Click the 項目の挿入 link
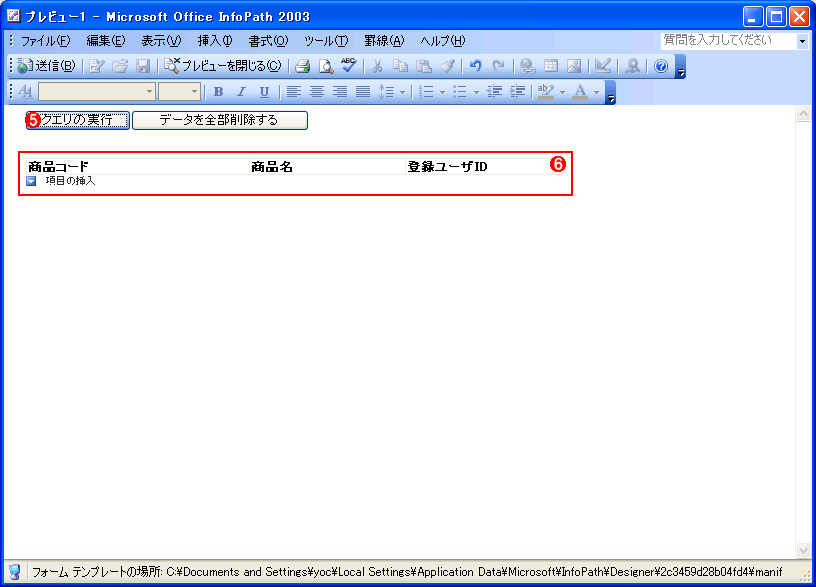Viewport: 816px width, 587px height. tap(70, 181)
